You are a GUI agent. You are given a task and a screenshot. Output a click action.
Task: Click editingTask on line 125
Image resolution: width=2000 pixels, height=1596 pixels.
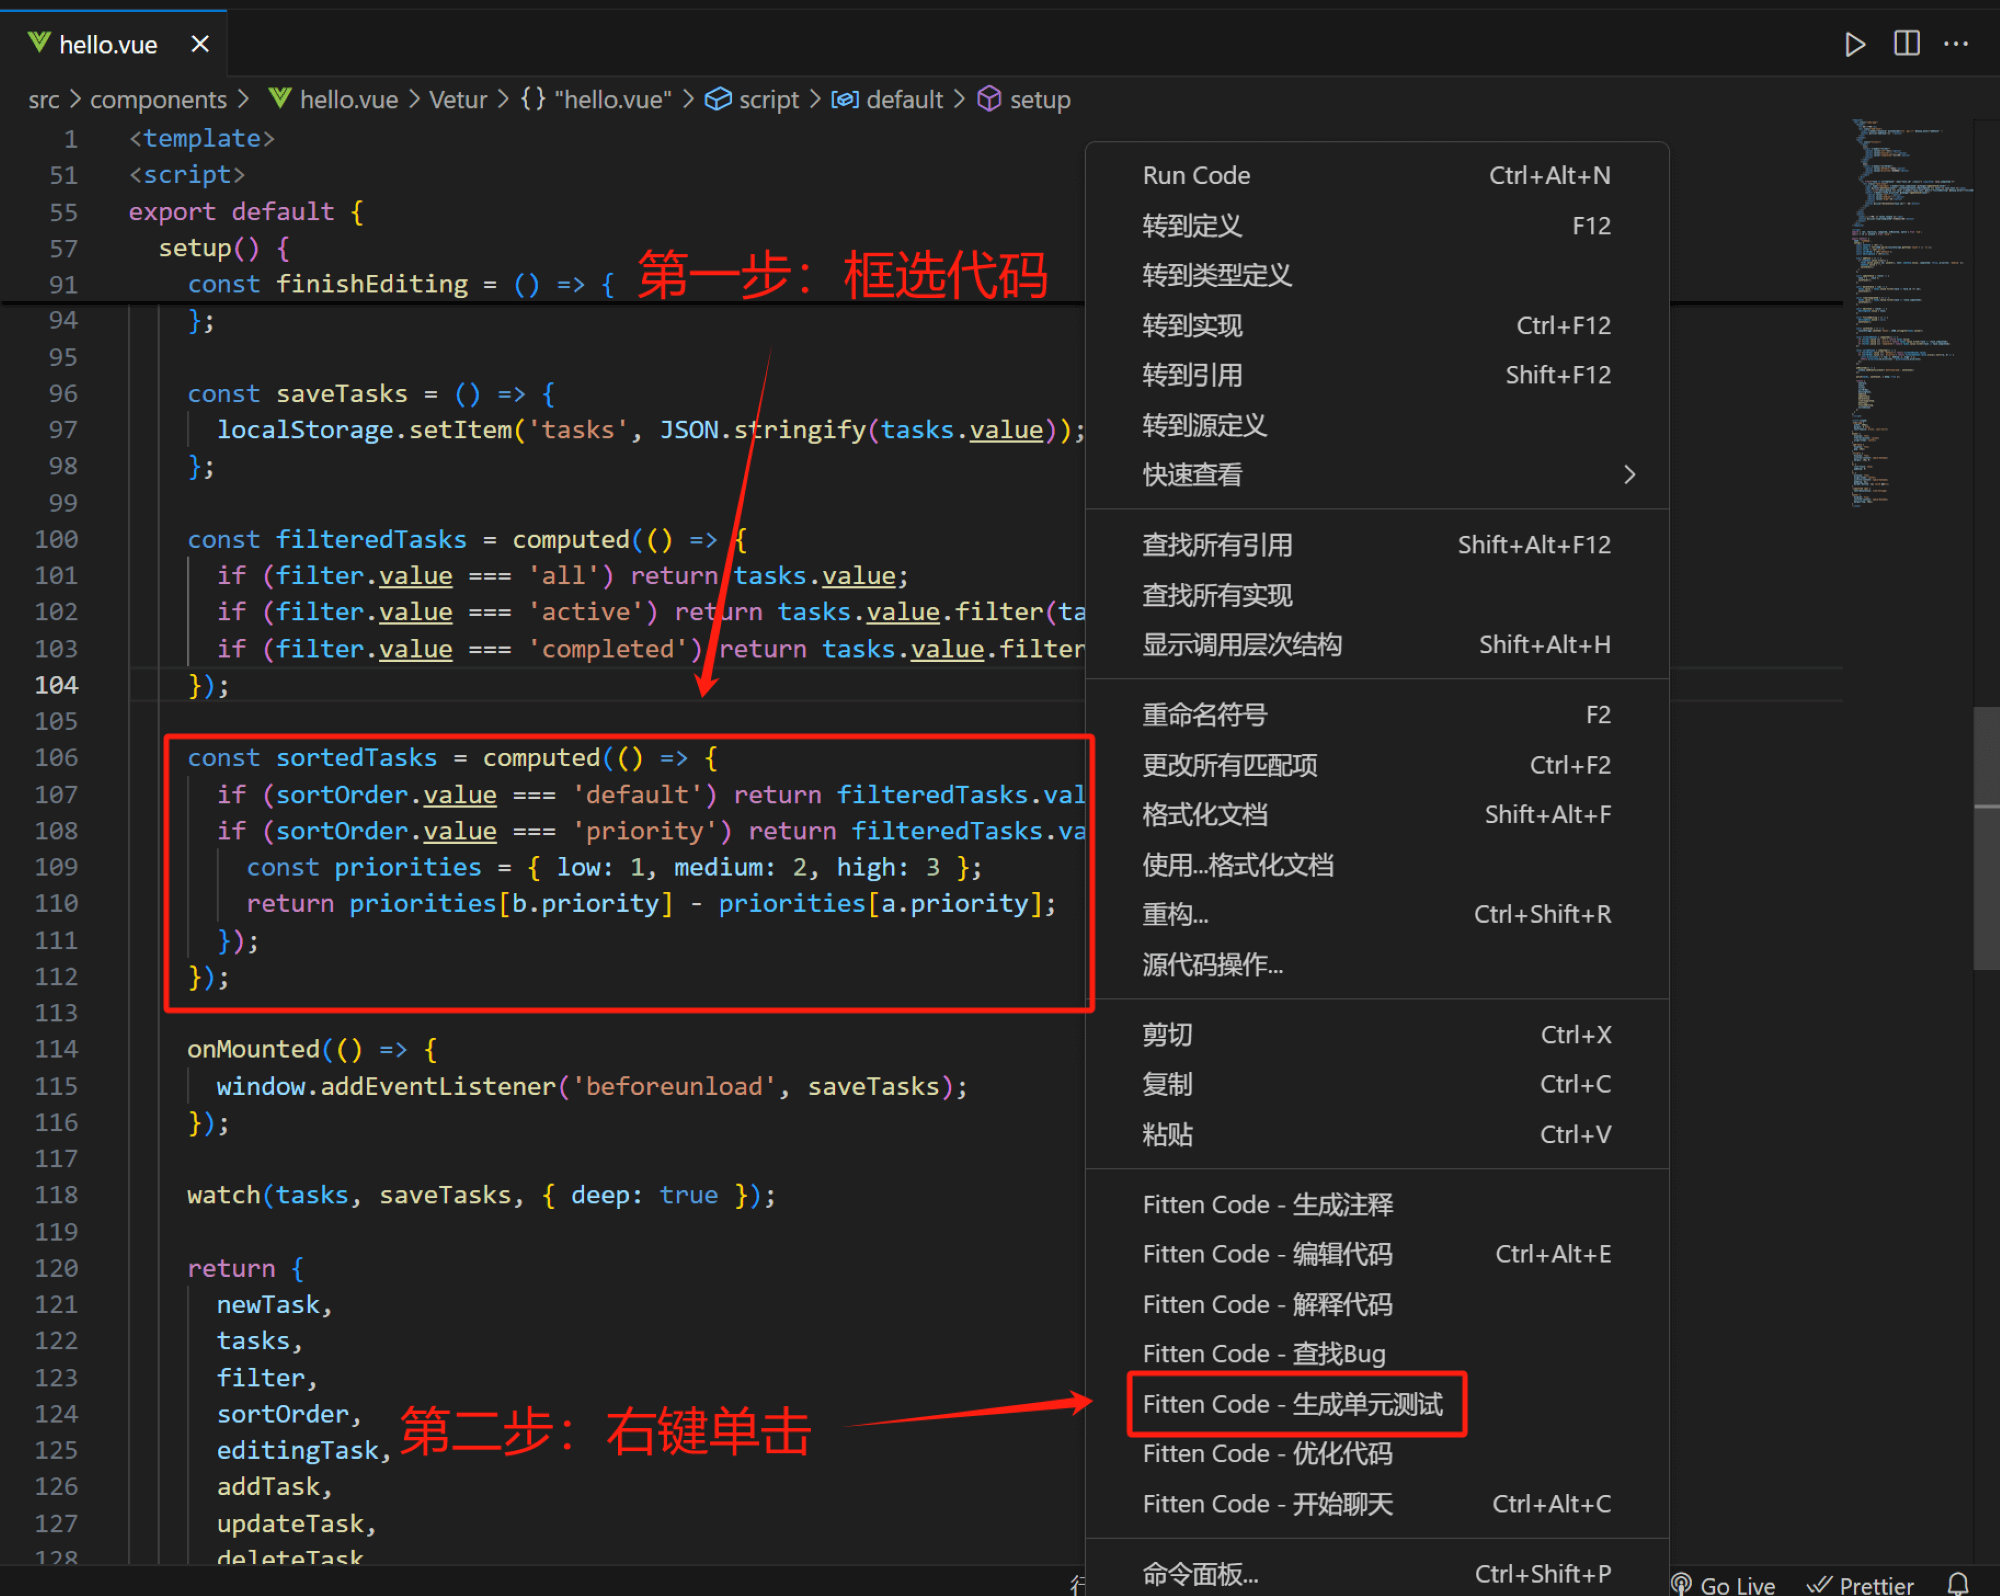point(298,1451)
